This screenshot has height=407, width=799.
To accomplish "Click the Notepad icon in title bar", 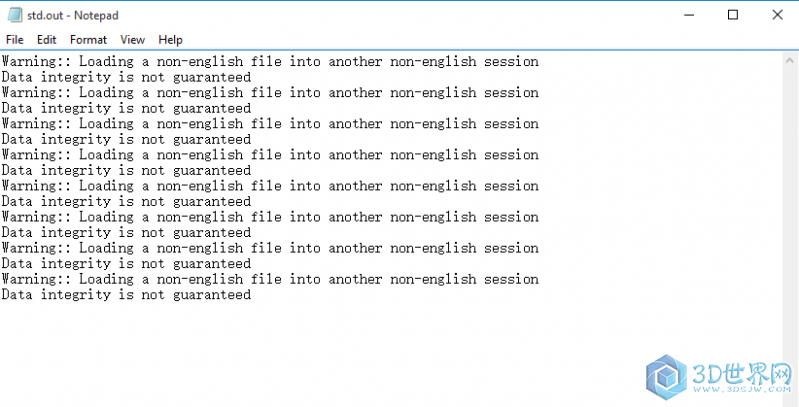I will pyautogui.click(x=15, y=15).
